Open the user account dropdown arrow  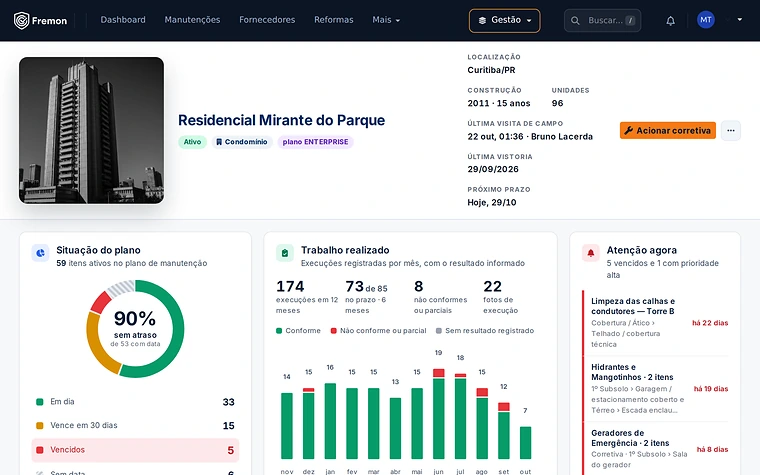pos(740,20)
